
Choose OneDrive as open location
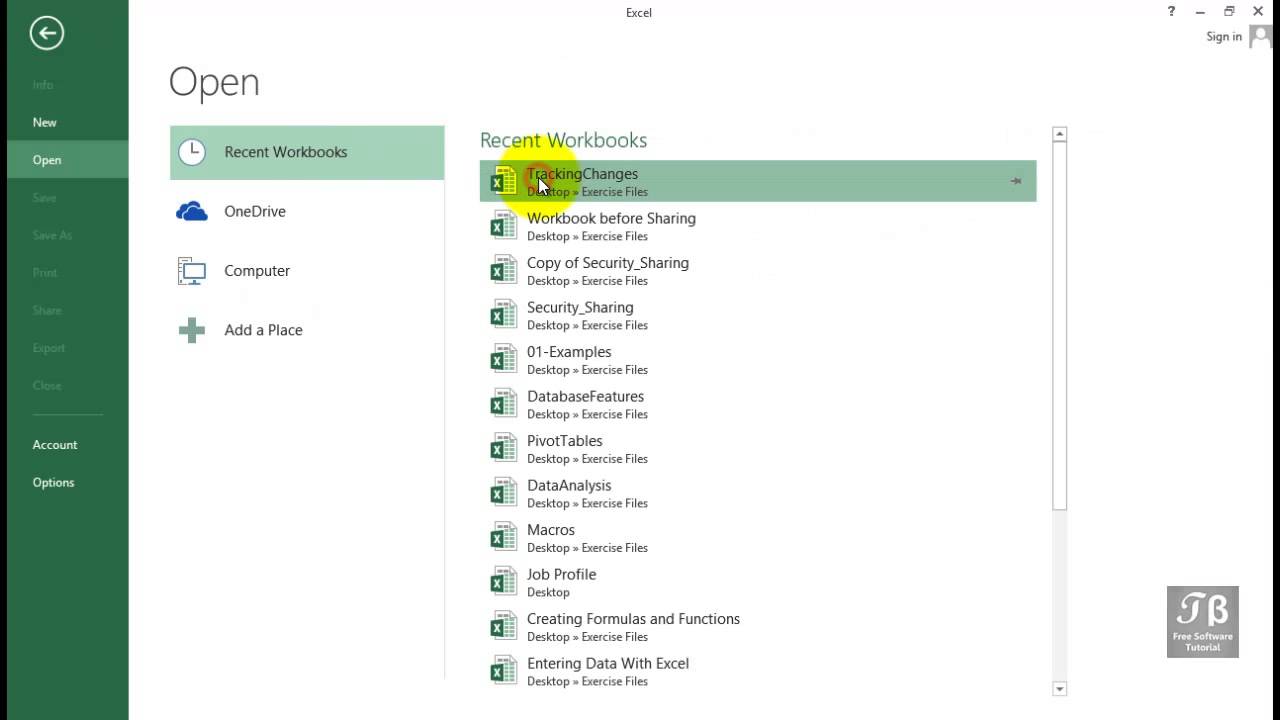click(307, 211)
